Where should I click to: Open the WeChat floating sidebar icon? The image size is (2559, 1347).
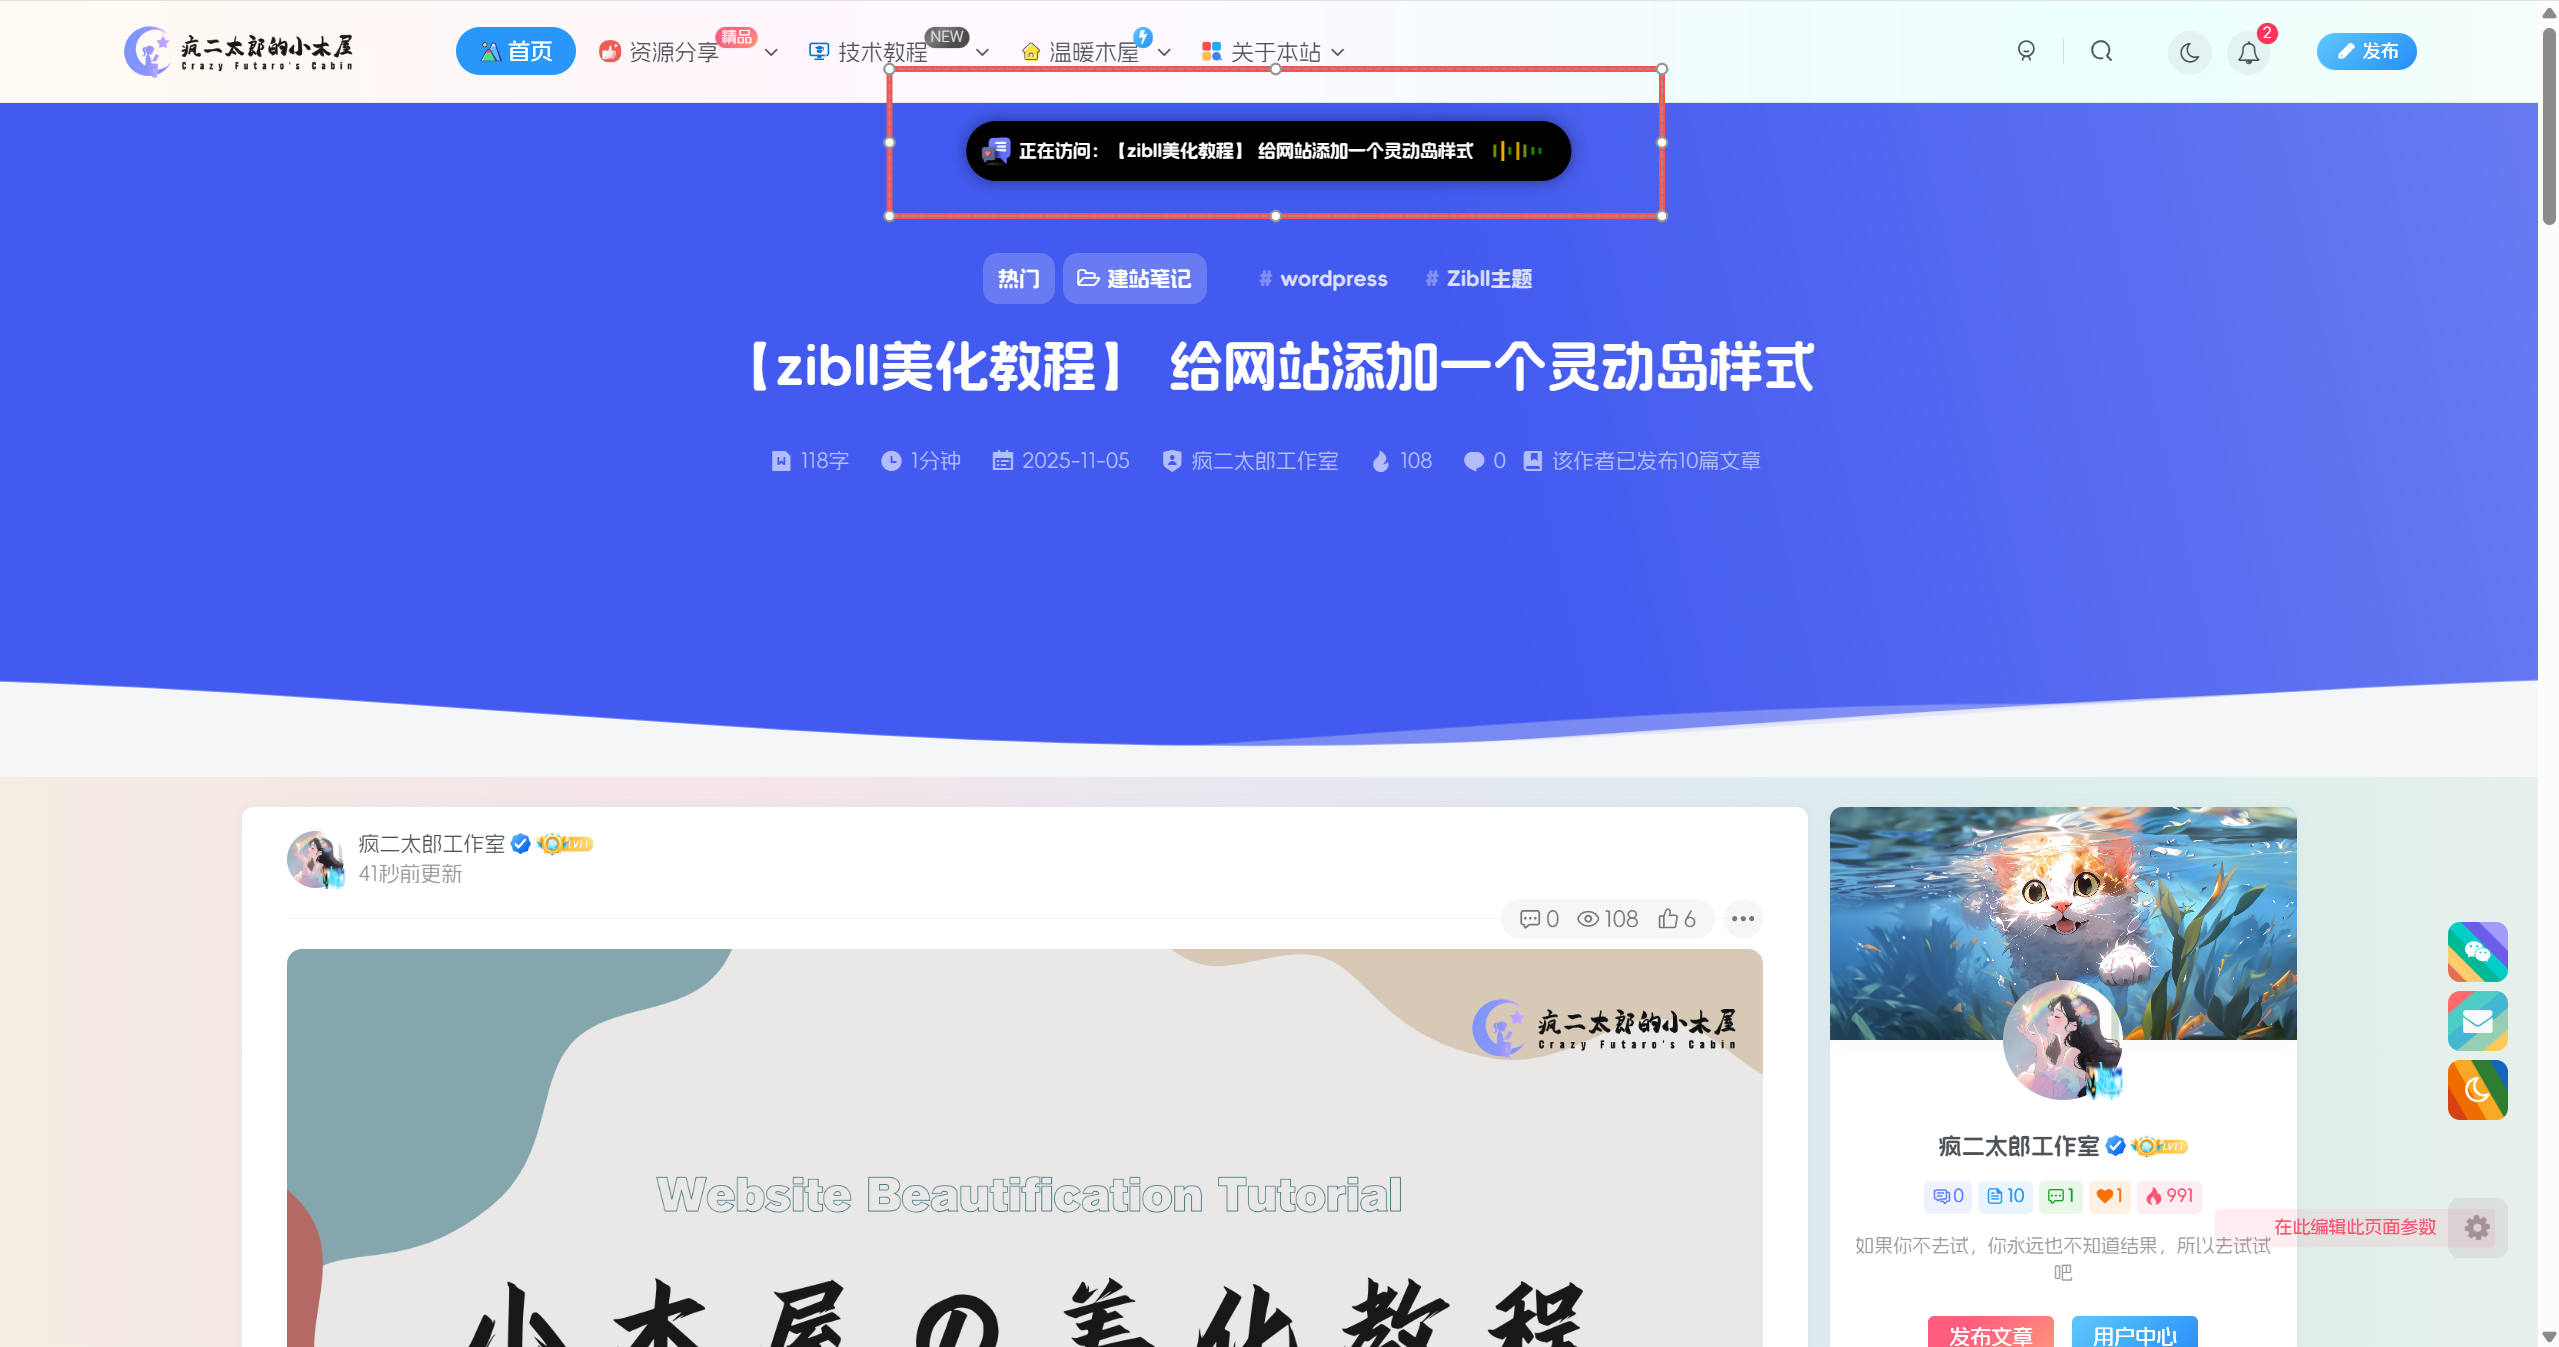pos(2477,951)
